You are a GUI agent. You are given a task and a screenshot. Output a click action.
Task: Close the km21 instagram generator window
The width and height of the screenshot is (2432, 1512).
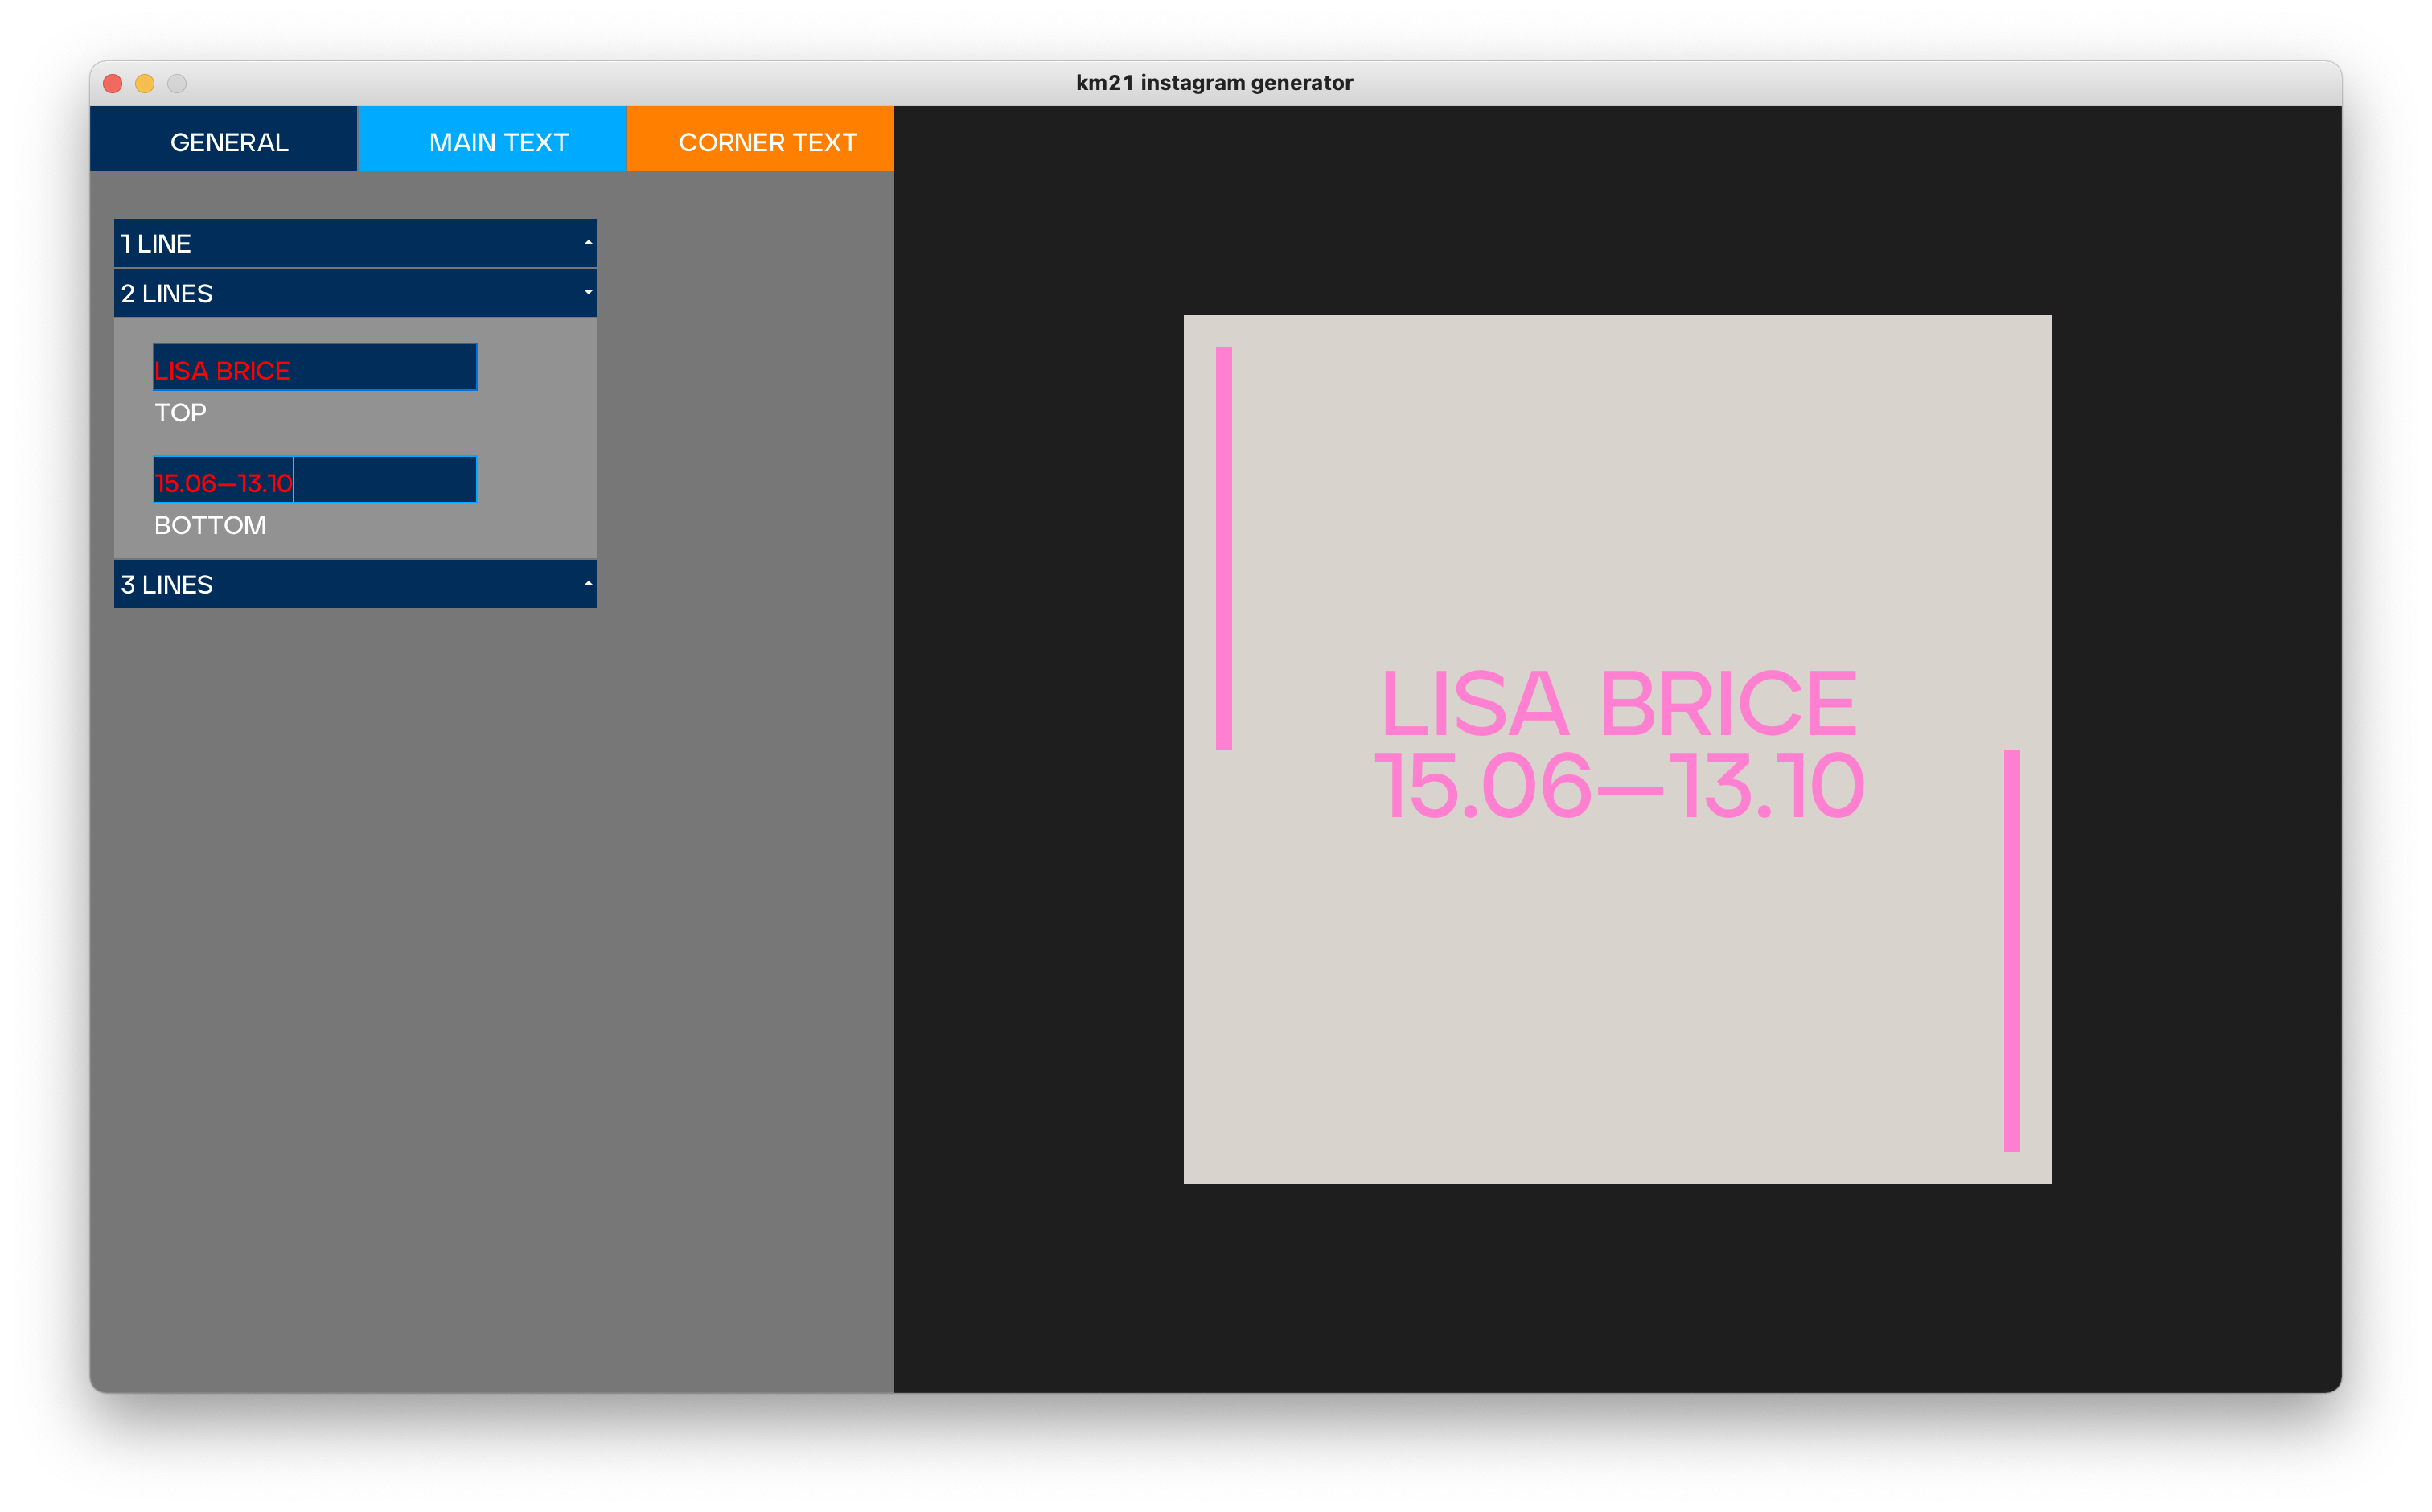click(113, 83)
